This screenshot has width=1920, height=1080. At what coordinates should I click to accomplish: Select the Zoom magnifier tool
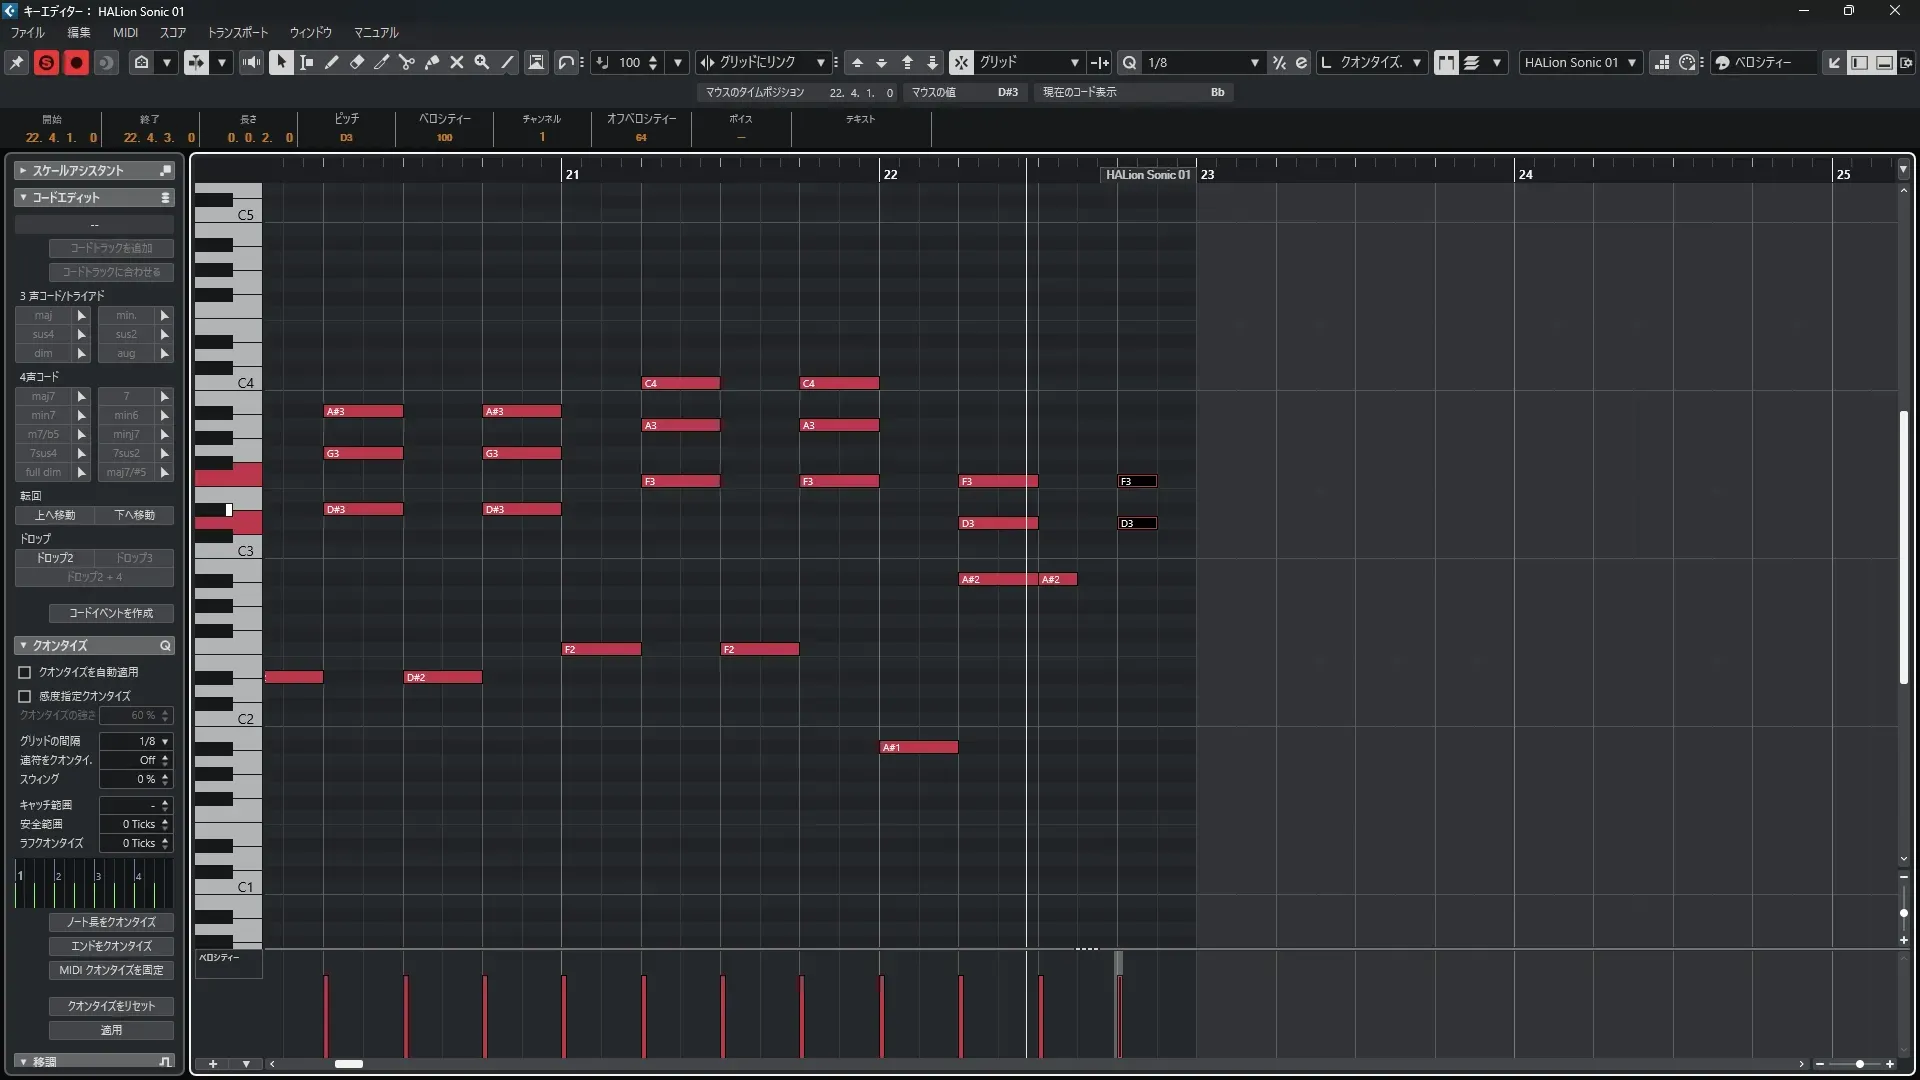(x=482, y=62)
